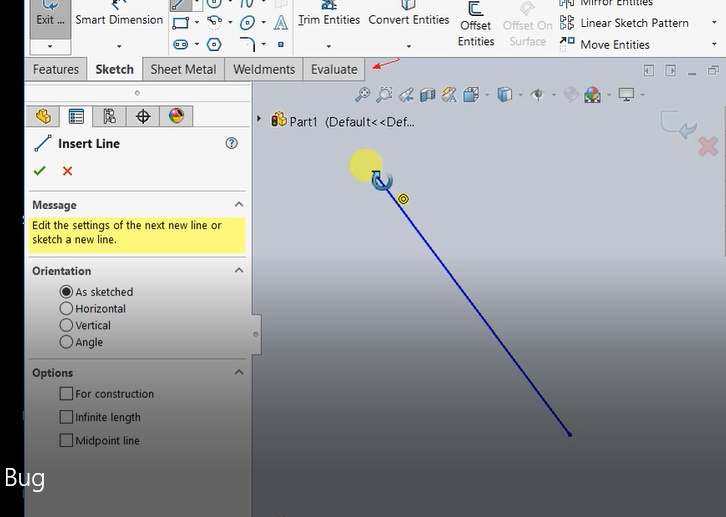Collapse the Message section
This screenshot has width=726, height=517.
(x=239, y=205)
